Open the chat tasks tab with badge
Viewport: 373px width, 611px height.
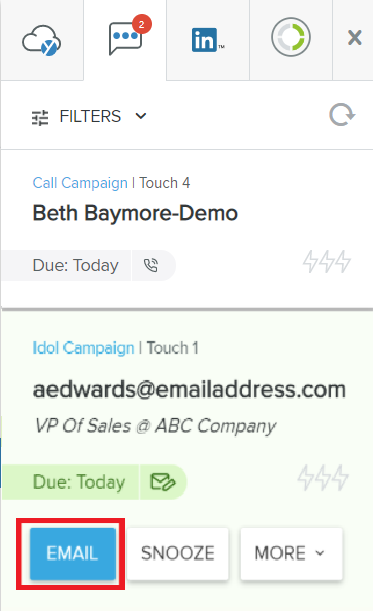click(125, 39)
